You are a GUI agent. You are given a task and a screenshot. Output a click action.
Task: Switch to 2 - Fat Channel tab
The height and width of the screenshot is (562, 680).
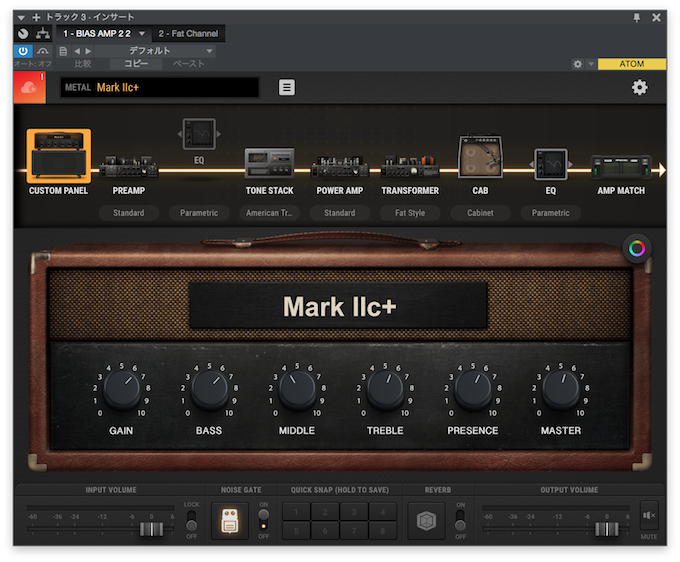point(188,33)
